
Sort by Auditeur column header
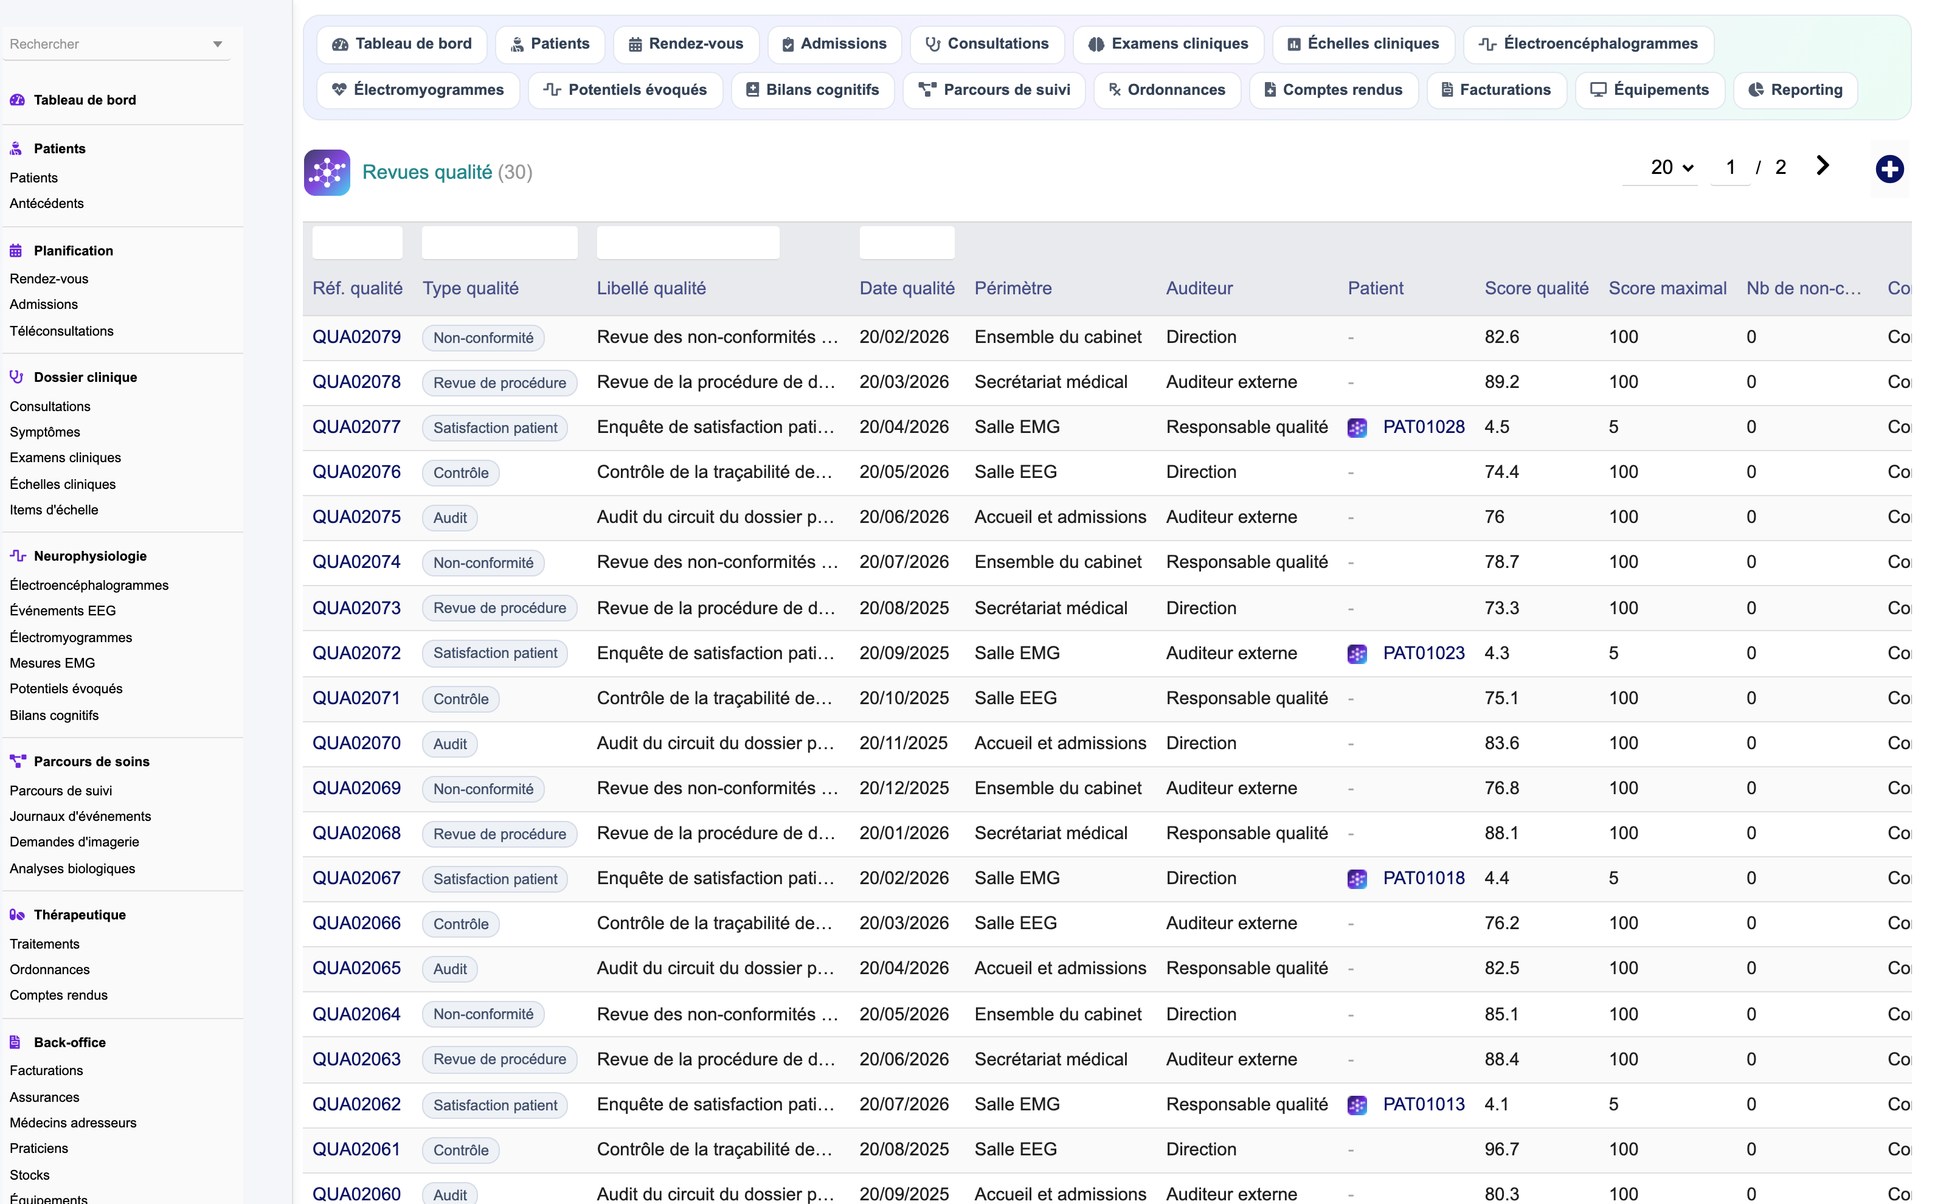point(1199,288)
